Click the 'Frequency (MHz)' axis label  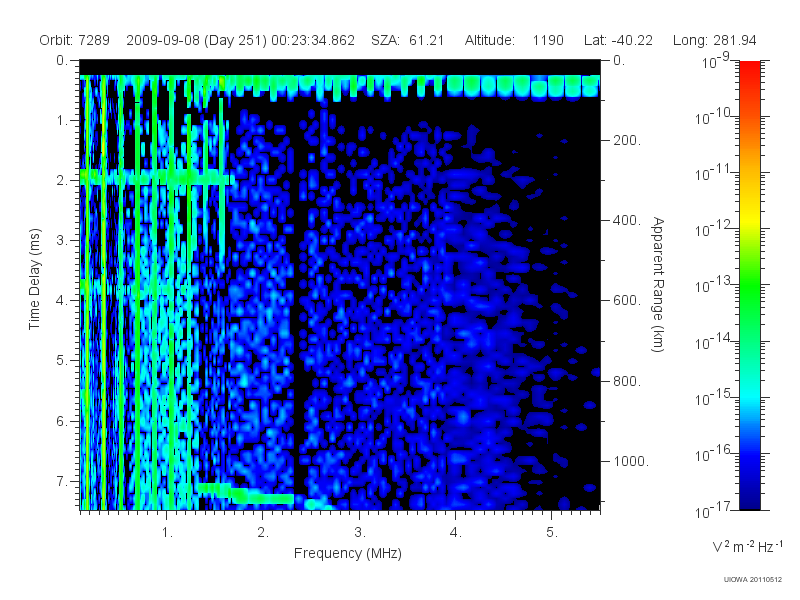[347, 553]
